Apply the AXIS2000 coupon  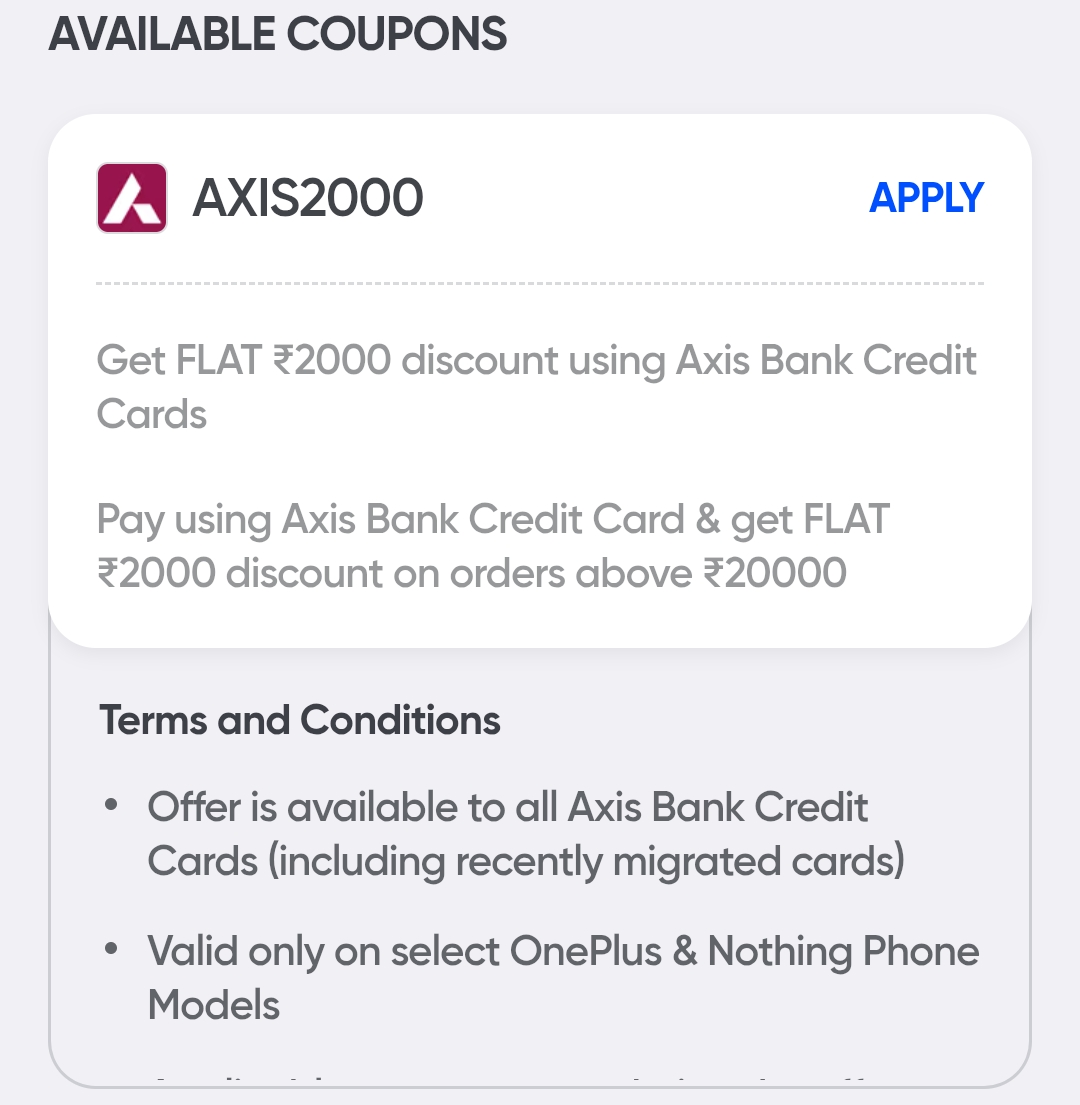click(x=926, y=198)
